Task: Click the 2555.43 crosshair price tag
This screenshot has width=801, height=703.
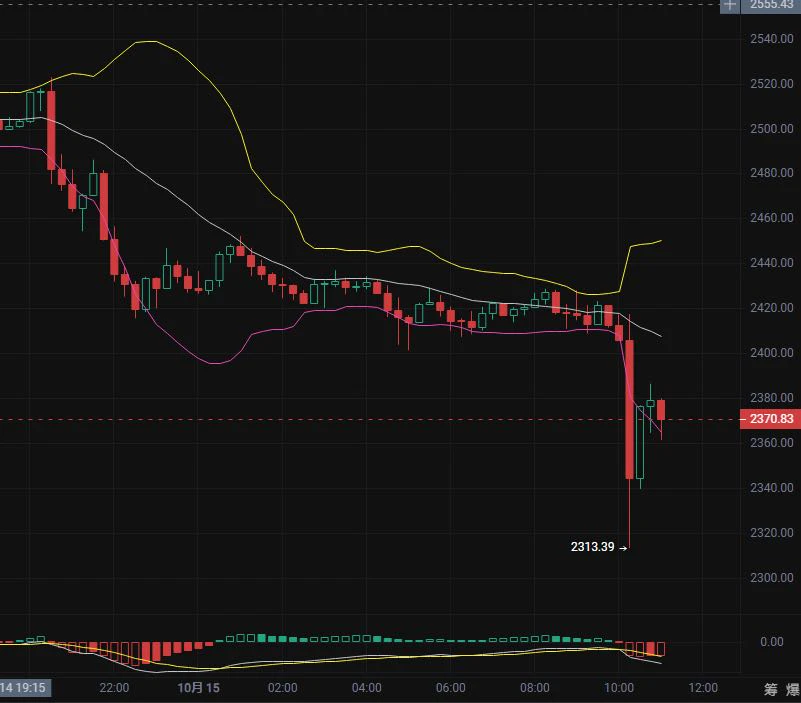Action: (x=771, y=5)
